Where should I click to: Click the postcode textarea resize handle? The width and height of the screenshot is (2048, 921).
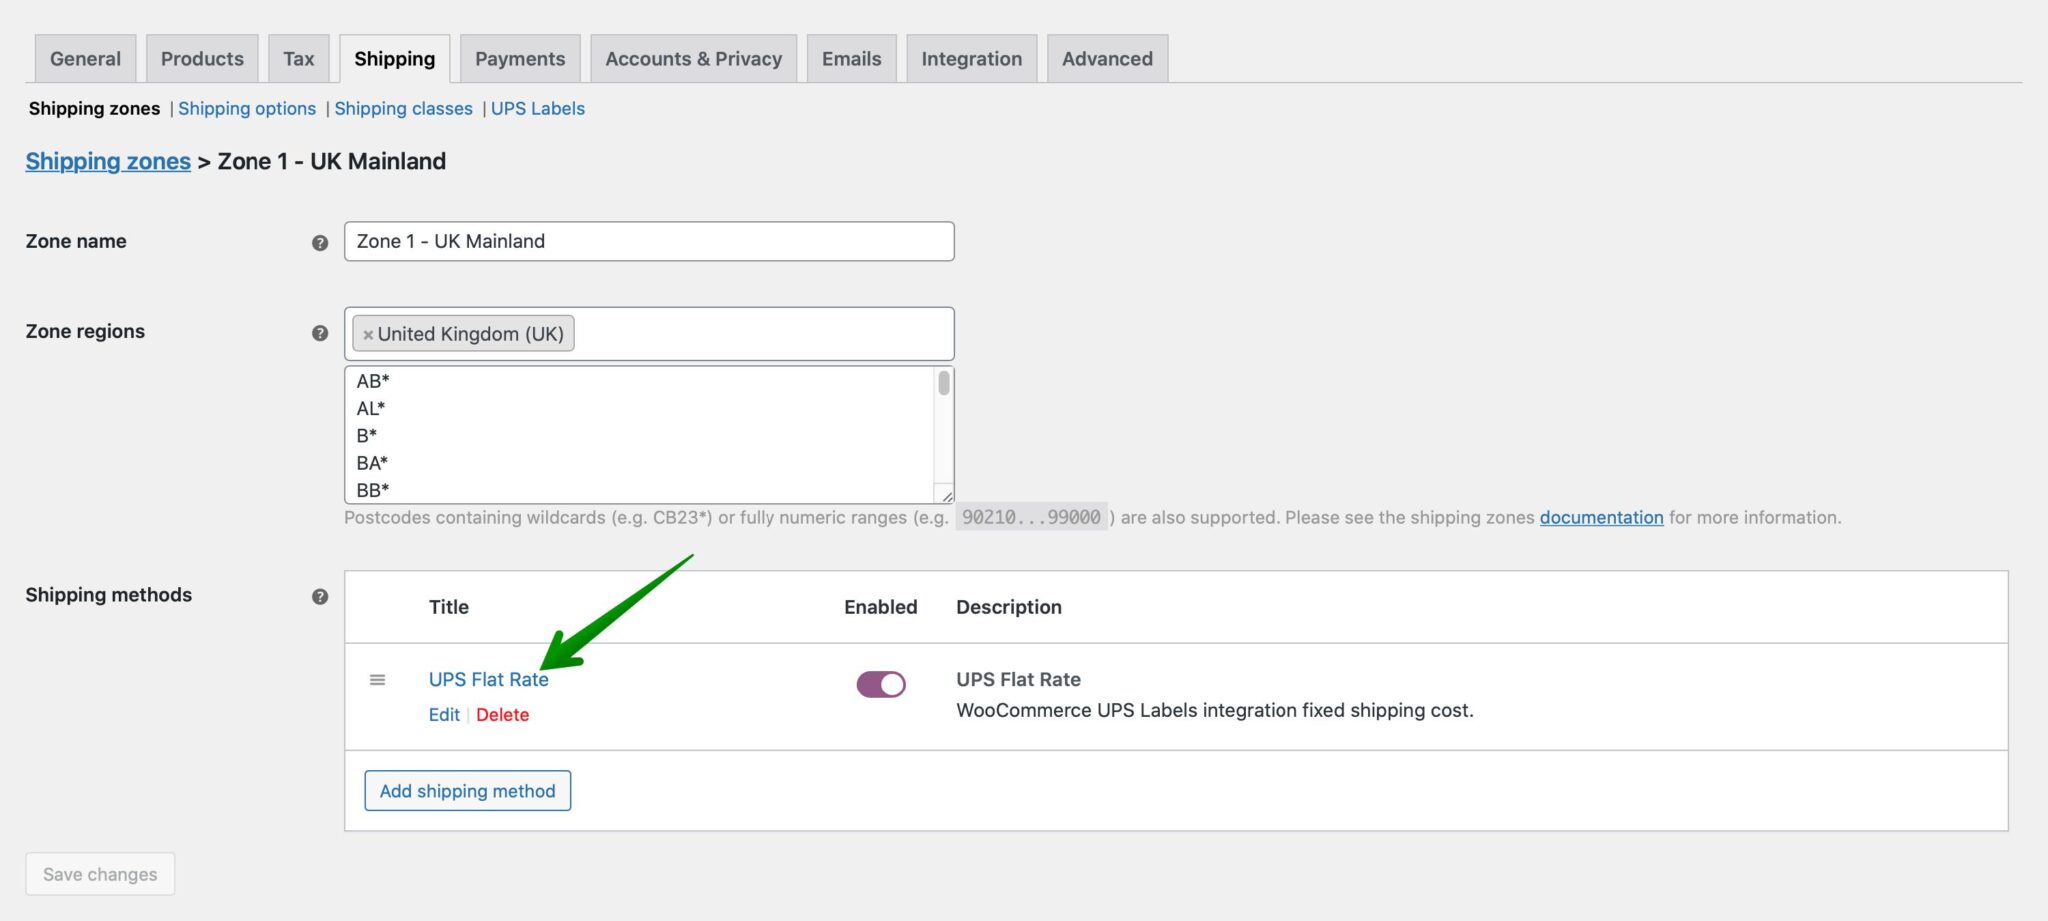click(945, 495)
